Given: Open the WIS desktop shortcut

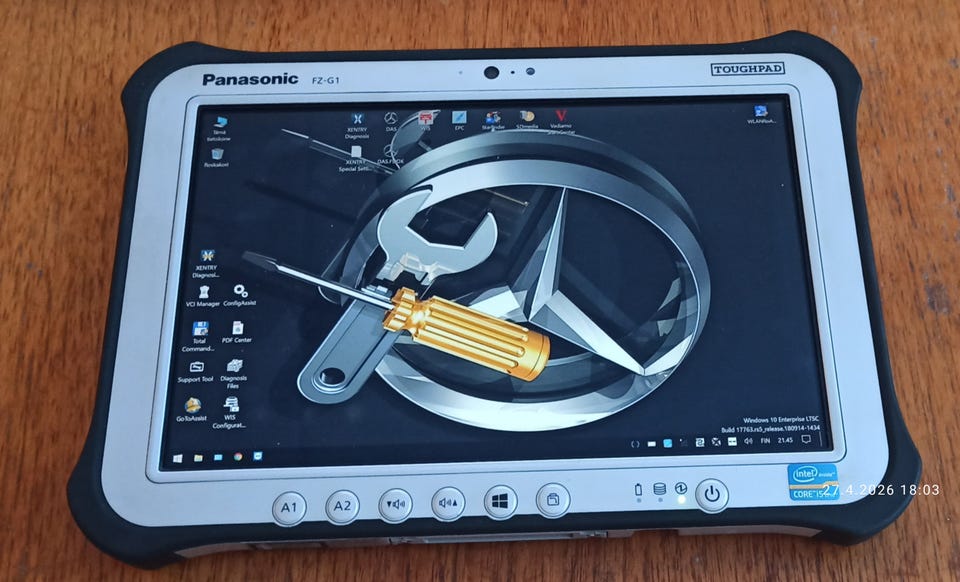Looking at the screenshot, I should [x=426, y=121].
